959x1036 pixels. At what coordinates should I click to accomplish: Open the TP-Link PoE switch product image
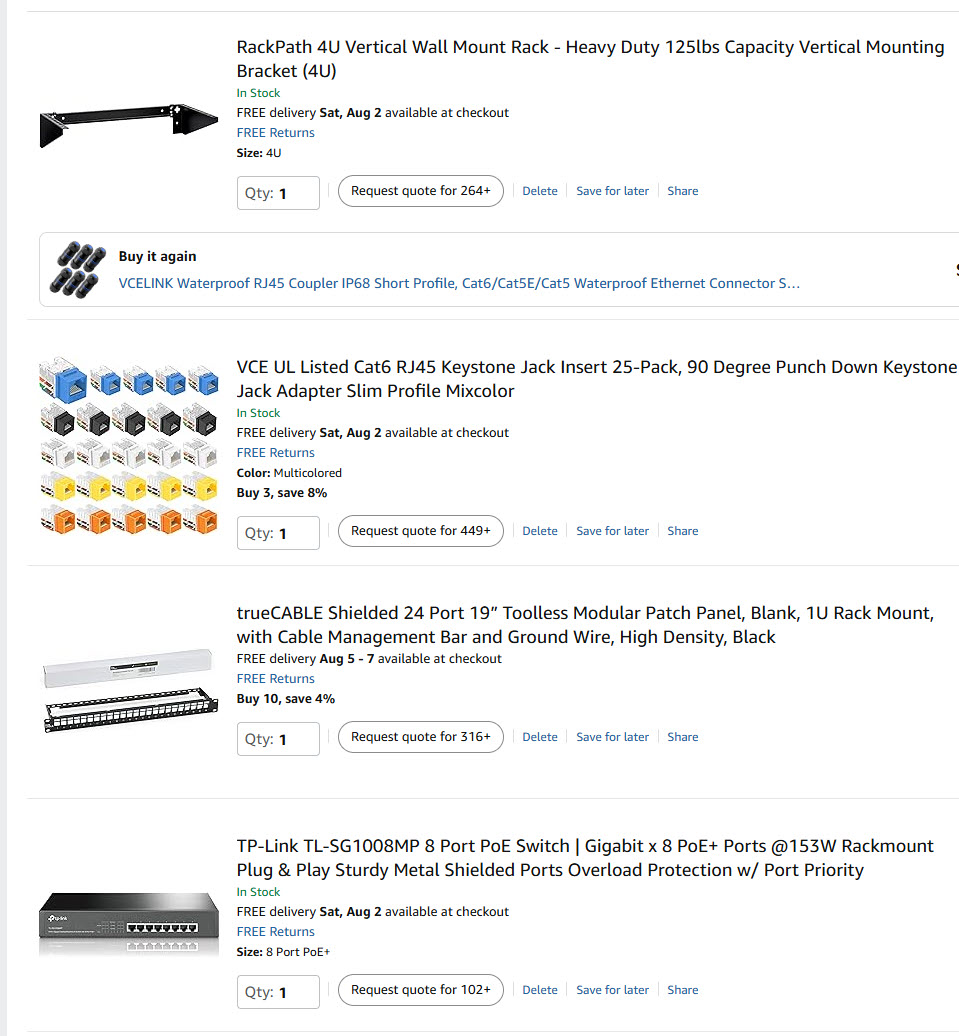point(129,923)
